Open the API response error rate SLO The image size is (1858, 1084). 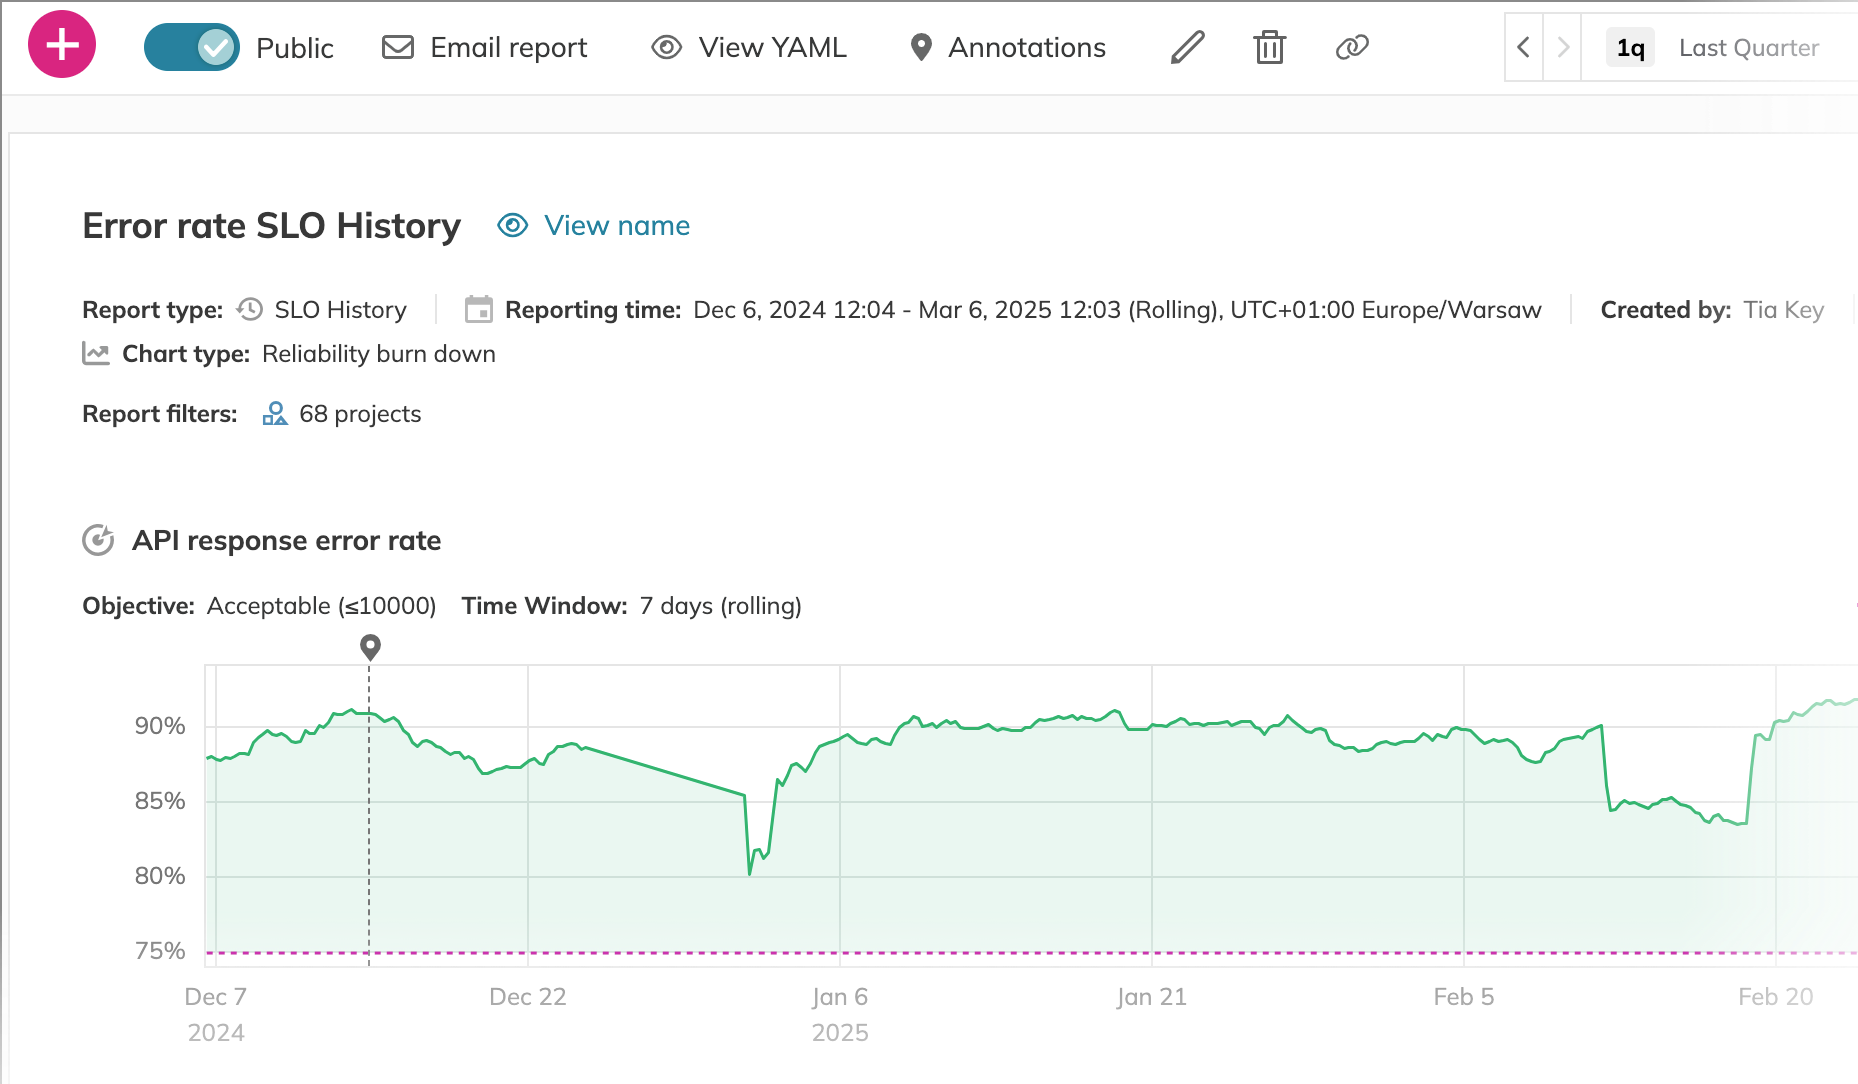click(x=287, y=541)
